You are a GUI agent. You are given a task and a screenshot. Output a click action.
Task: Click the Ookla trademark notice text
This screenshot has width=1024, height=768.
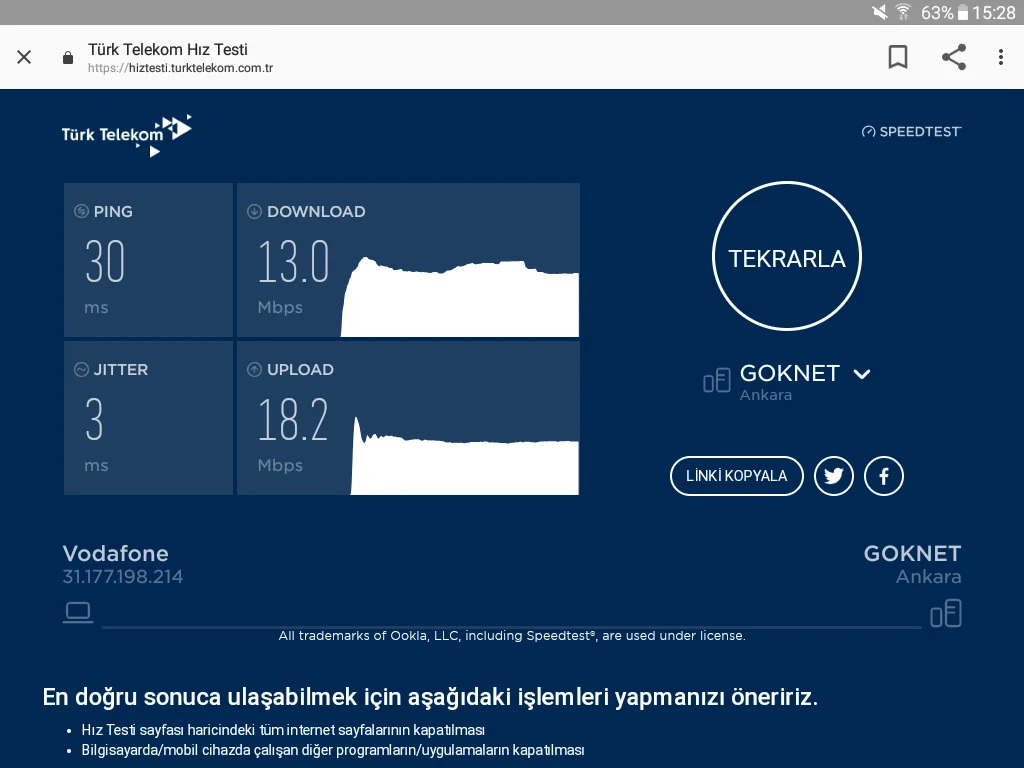(512, 635)
